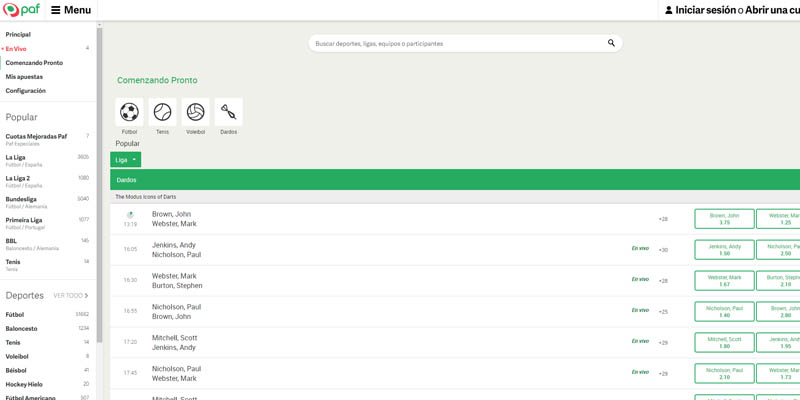This screenshot has width=800, height=400.
Task: Open Comenzando Pronto in sidebar
Action: coord(34,63)
